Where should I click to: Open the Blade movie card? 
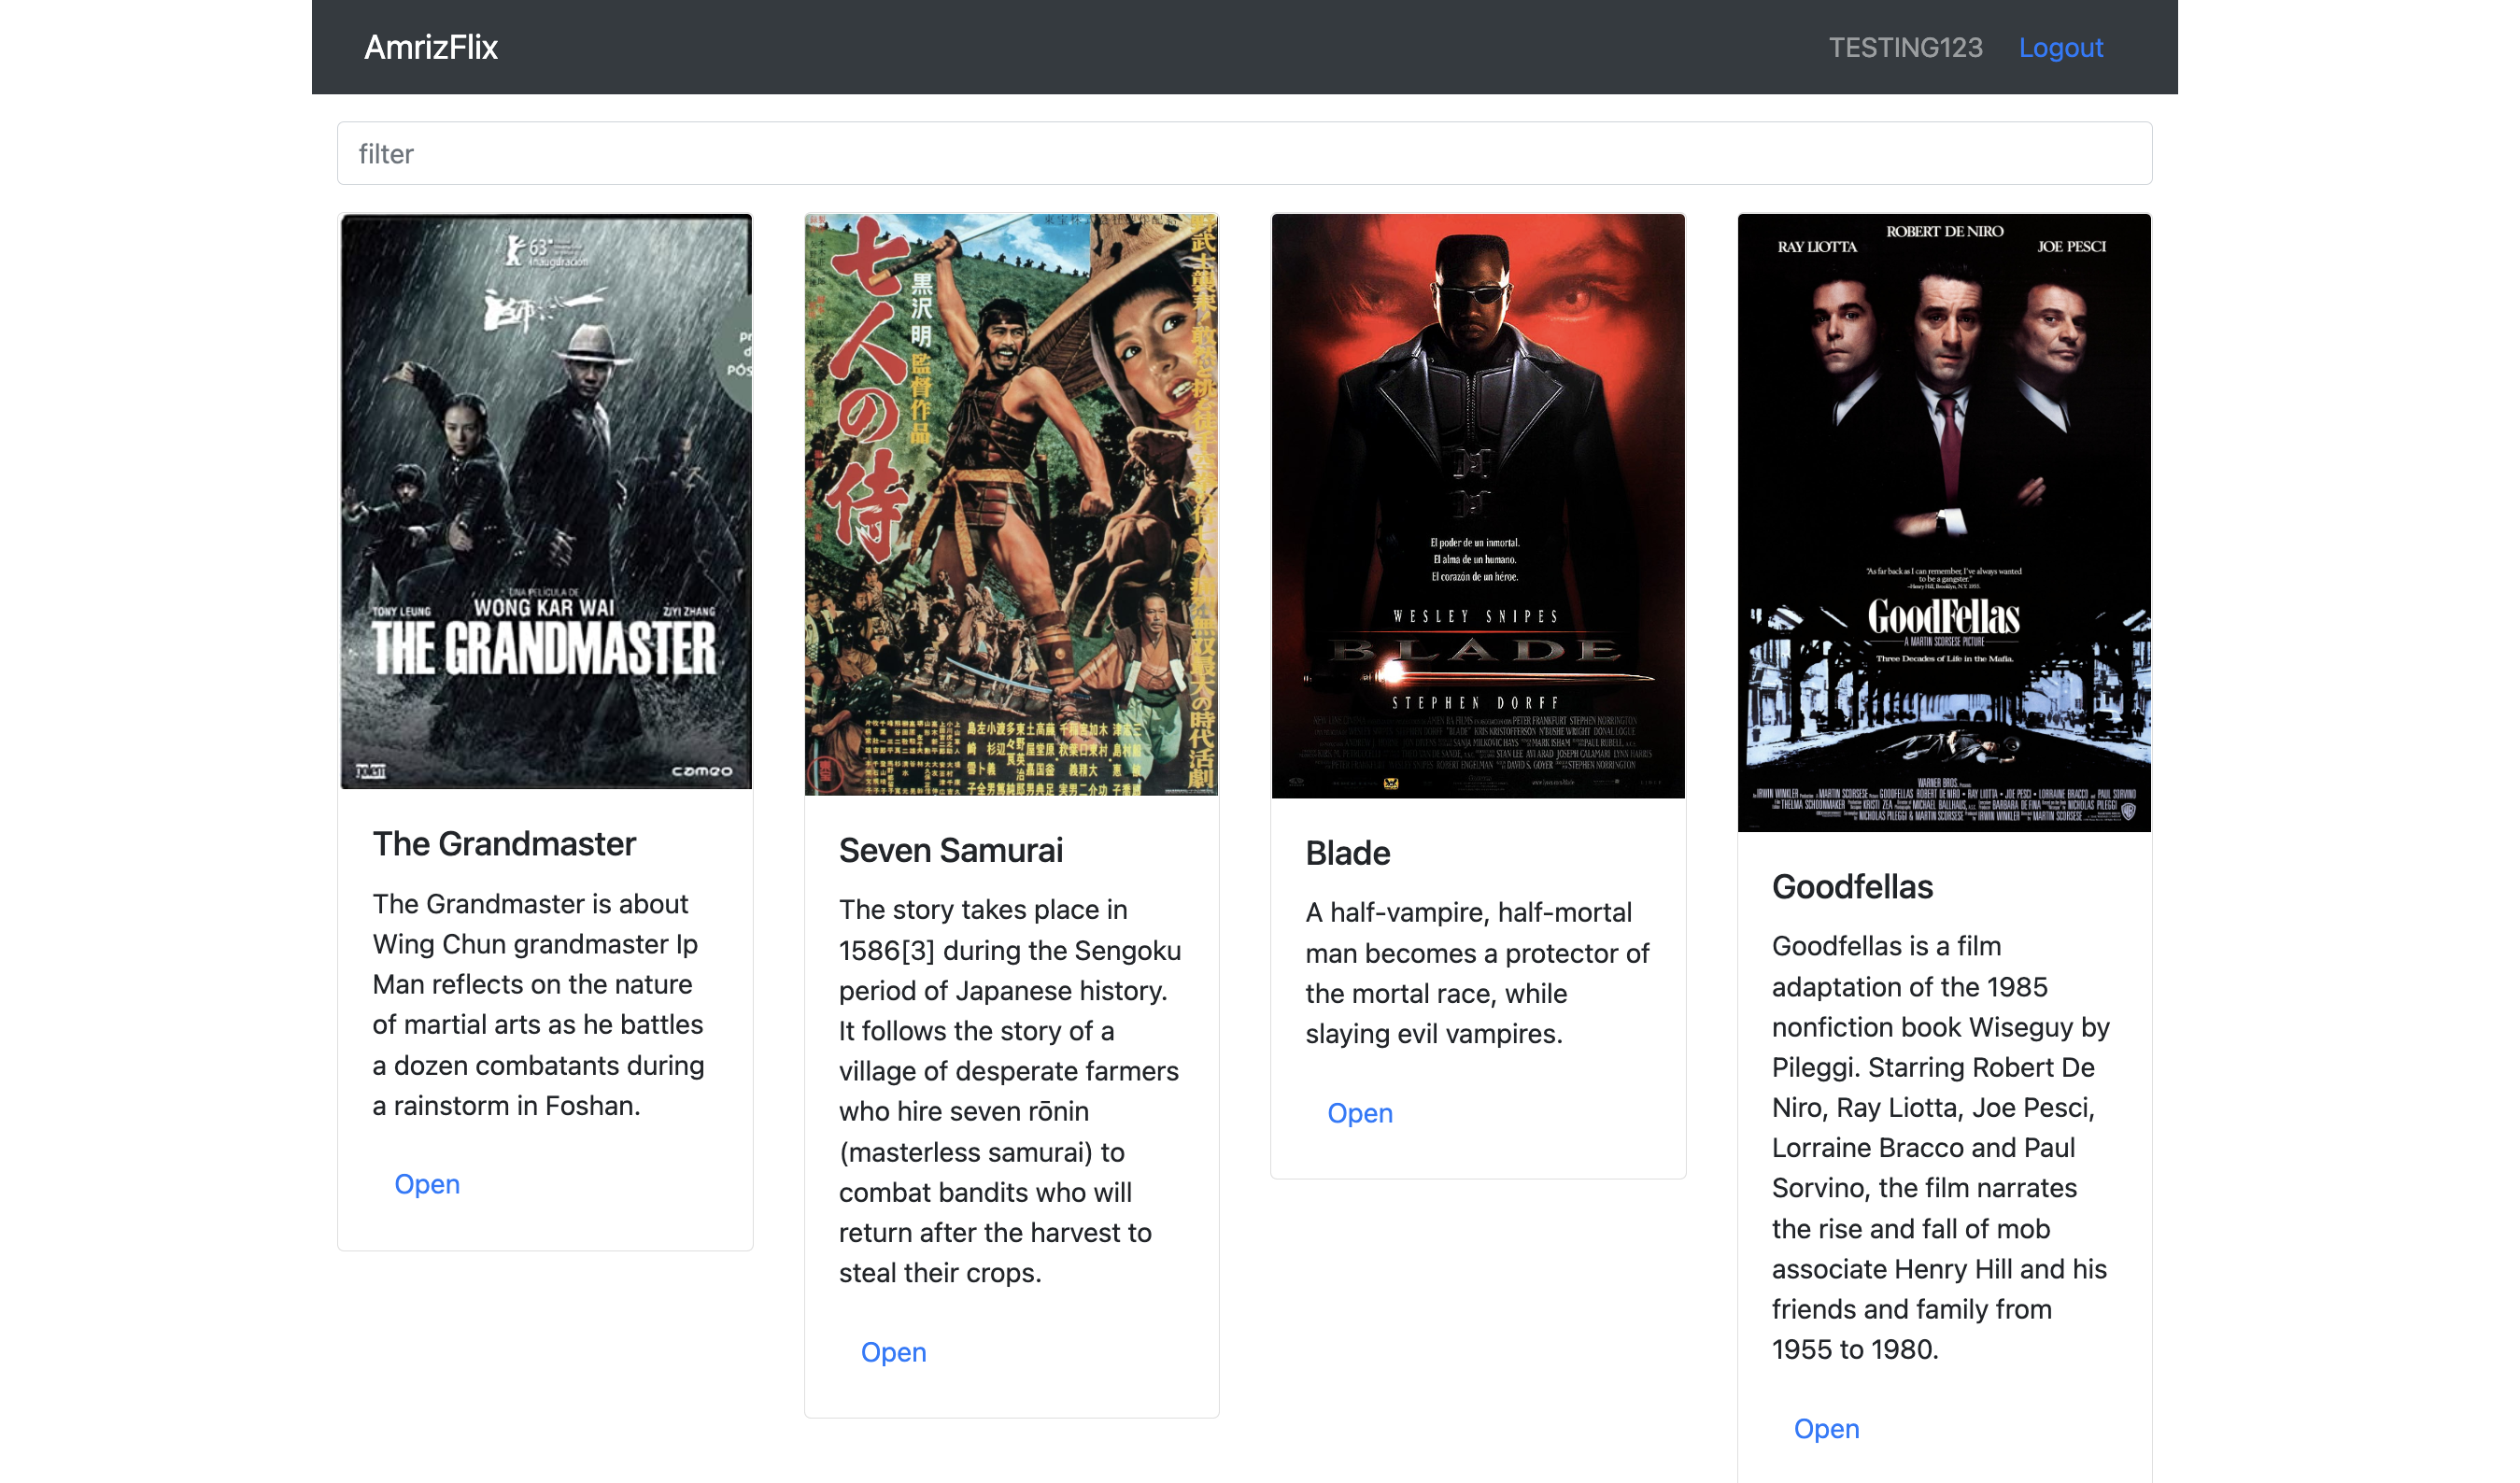pyautogui.click(x=1359, y=1113)
